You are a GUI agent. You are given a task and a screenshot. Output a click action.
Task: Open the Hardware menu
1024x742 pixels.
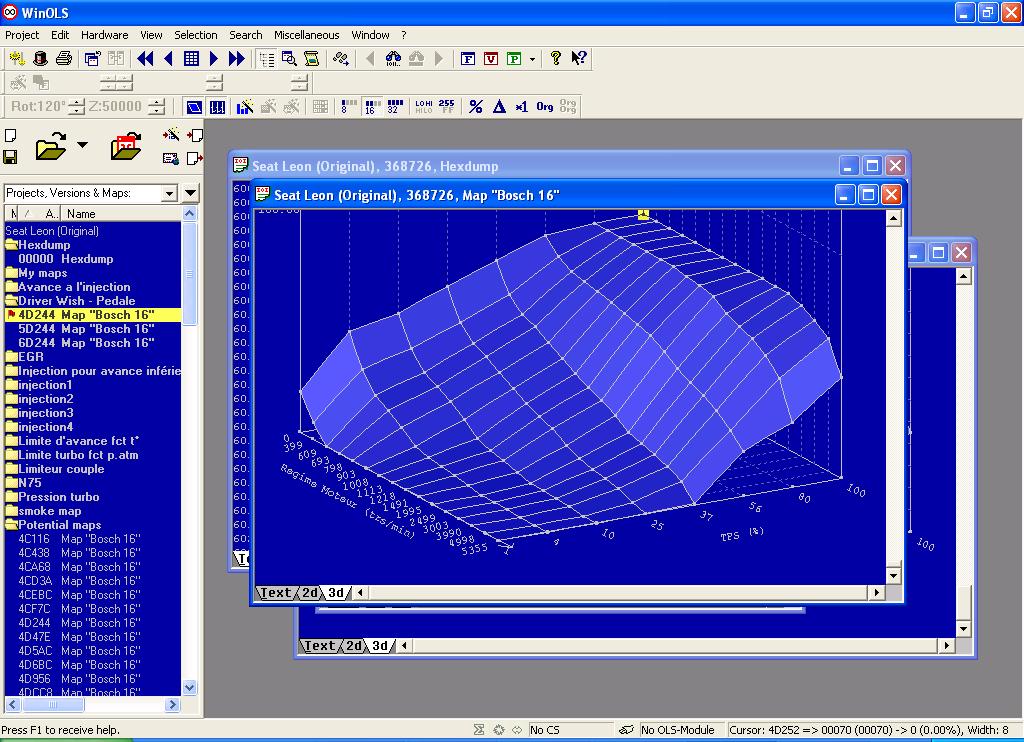(x=104, y=35)
